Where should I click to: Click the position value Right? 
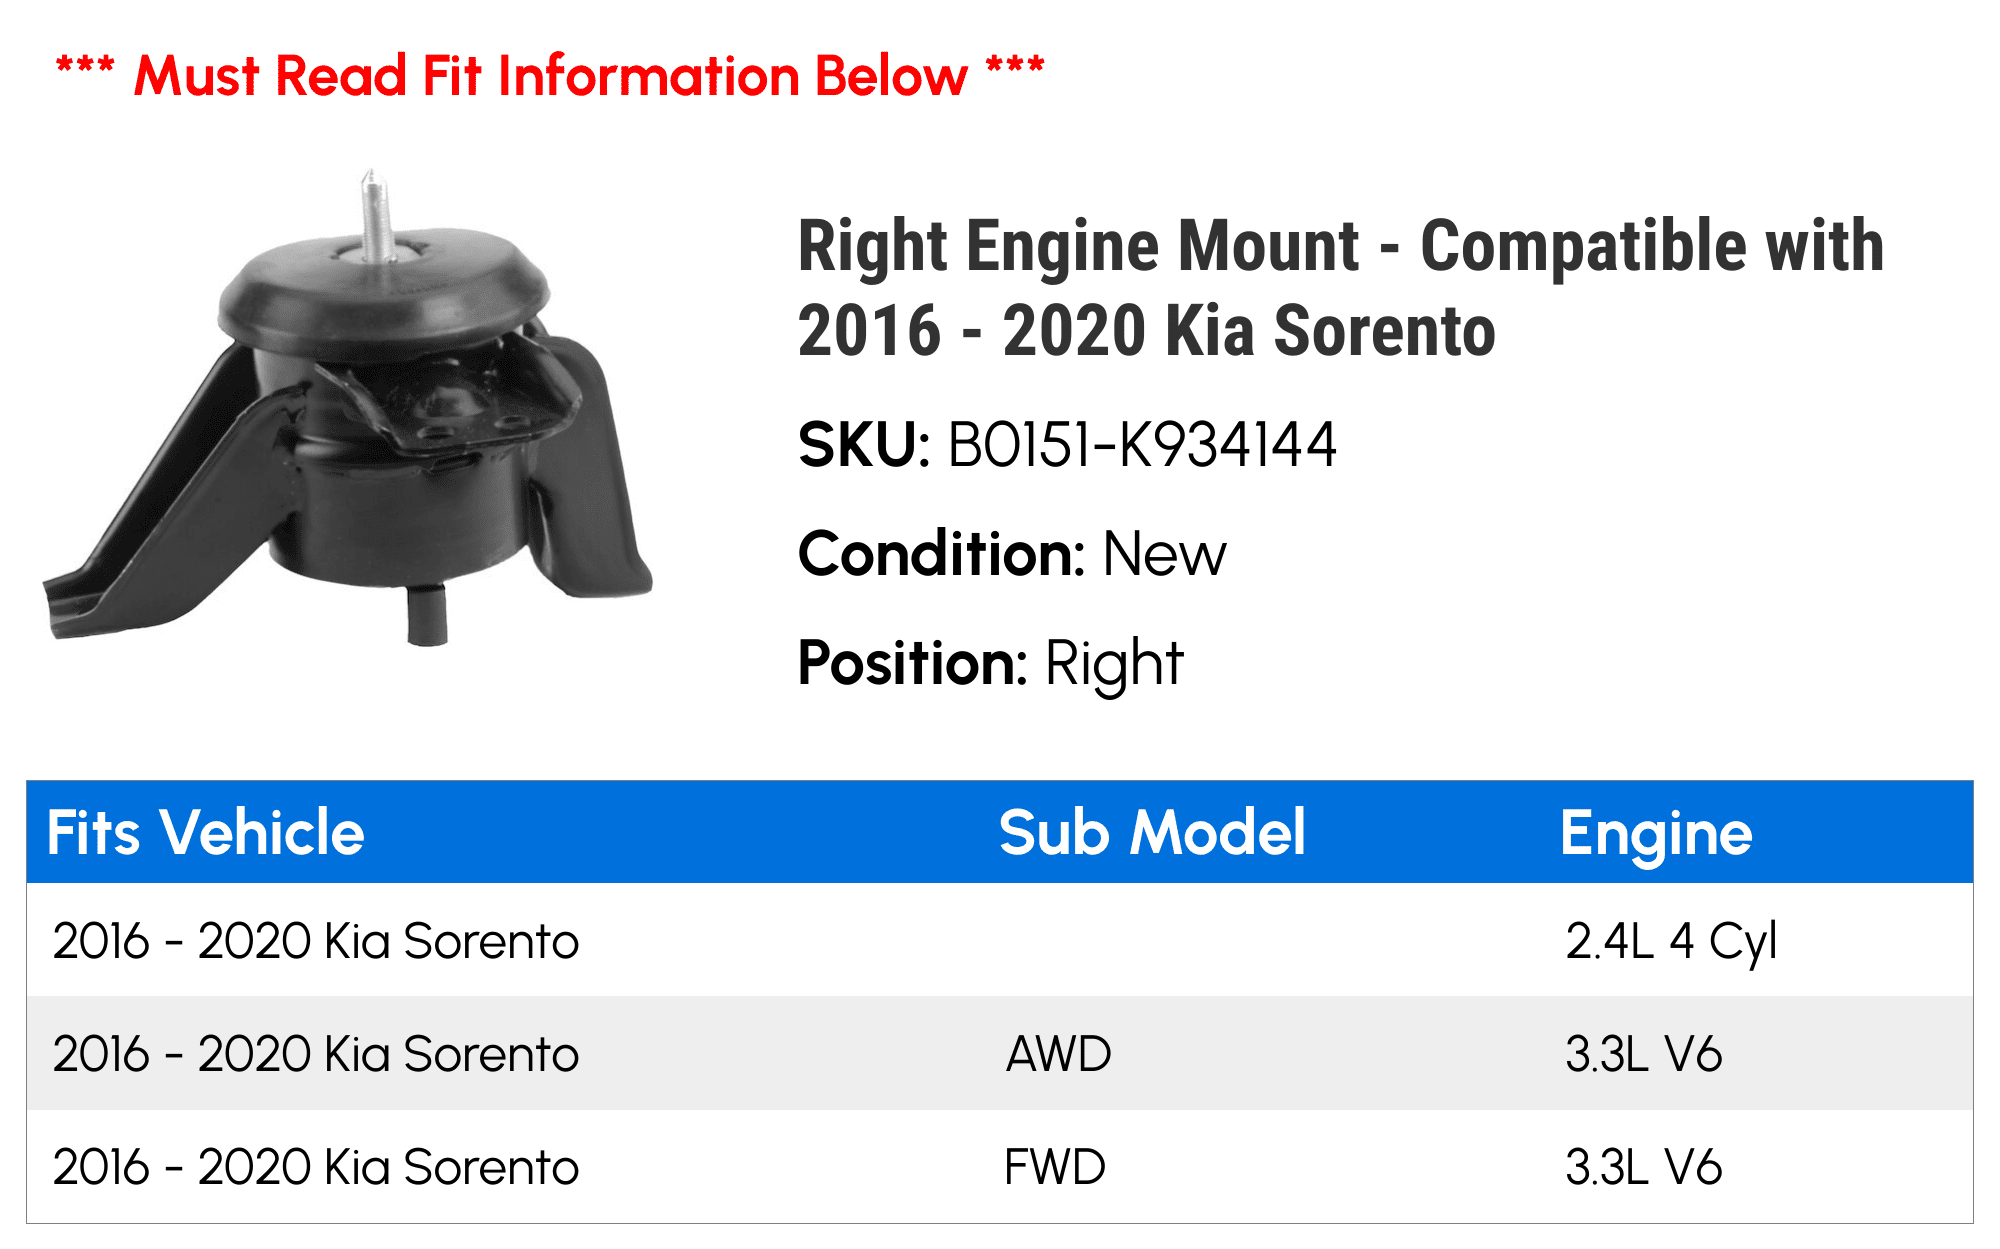[1114, 663]
